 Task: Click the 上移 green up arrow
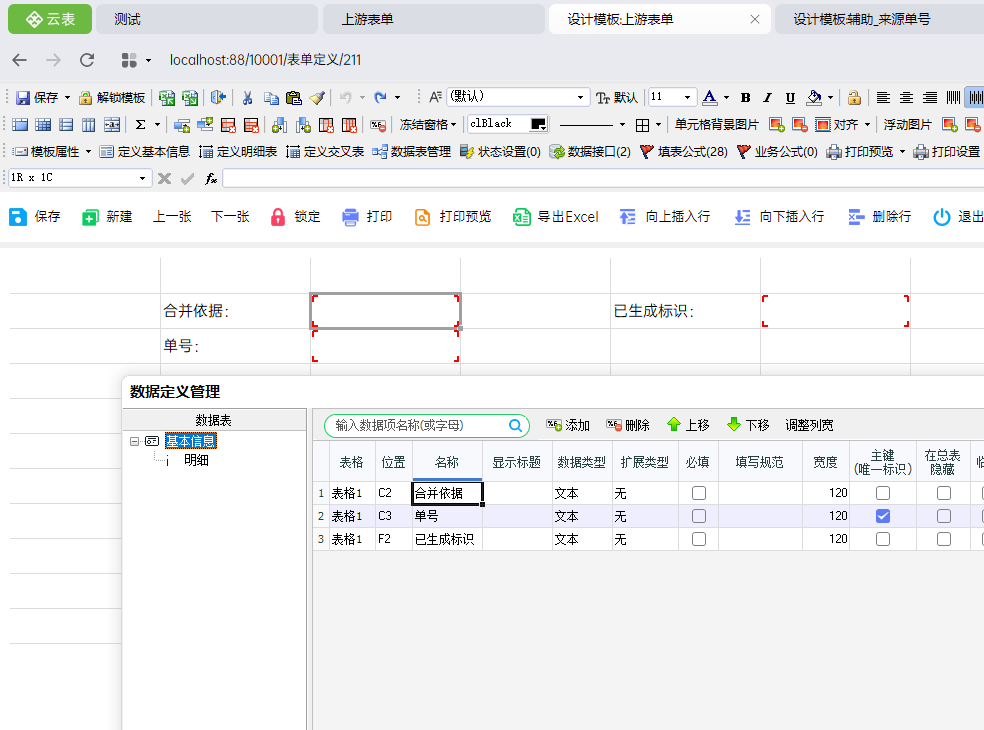point(674,425)
